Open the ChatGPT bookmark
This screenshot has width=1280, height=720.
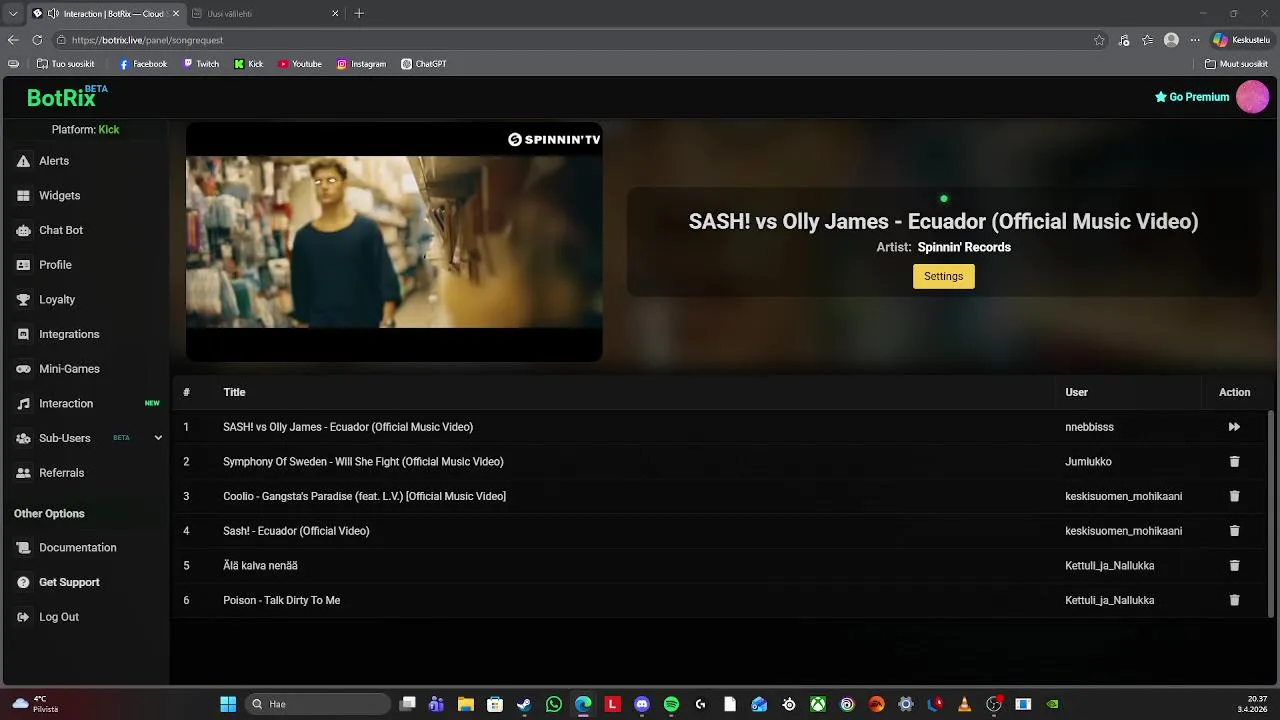click(423, 64)
